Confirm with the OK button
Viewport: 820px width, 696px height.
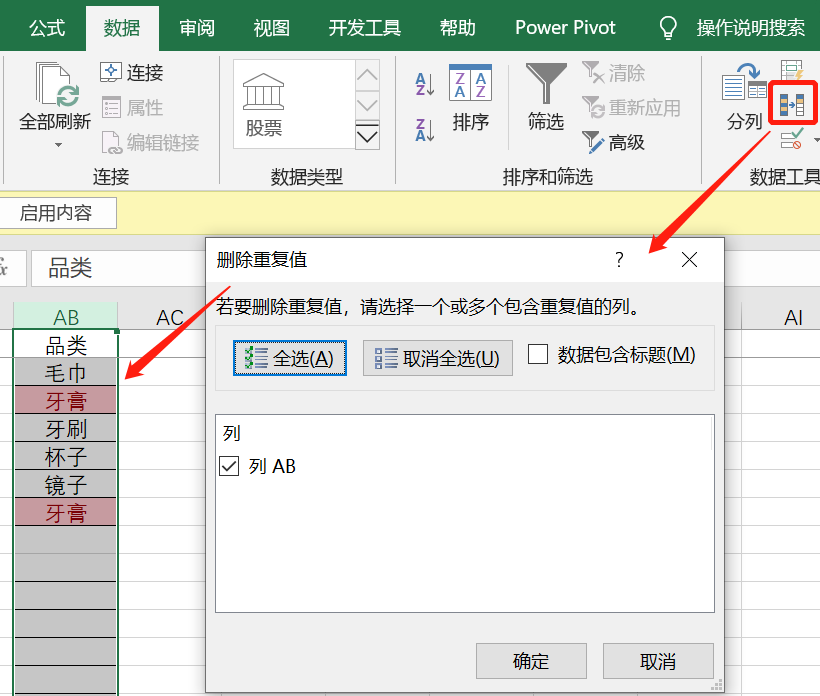click(x=531, y=661)
